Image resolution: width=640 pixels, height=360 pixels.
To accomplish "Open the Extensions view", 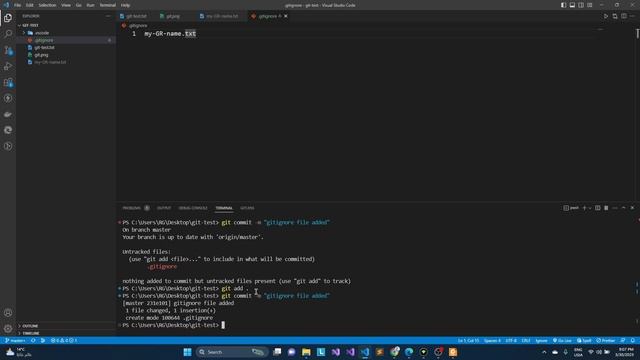I will (8, 82).
